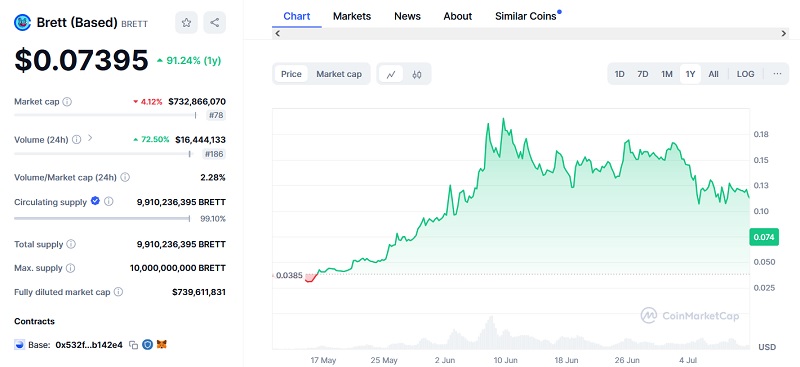
Task: Open Market cap info tooltip icon
Action: click(x=67, y=102)
